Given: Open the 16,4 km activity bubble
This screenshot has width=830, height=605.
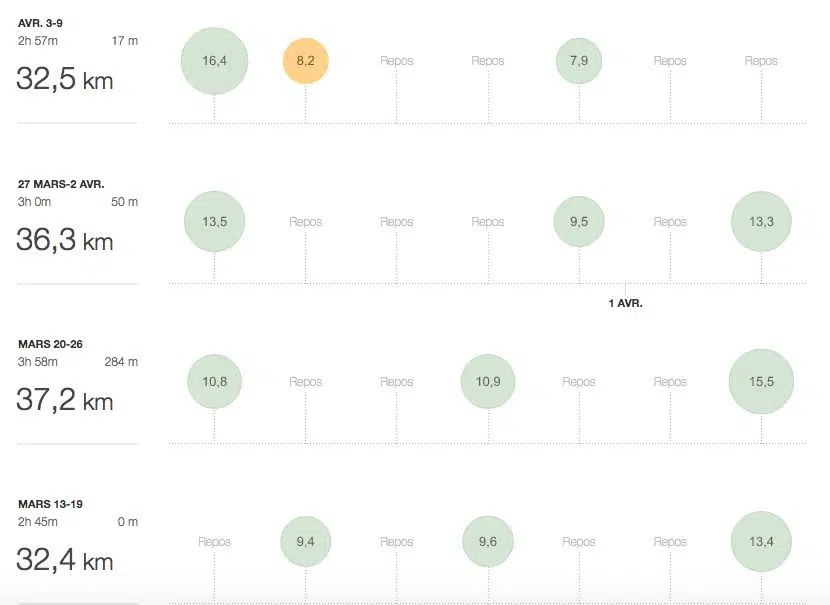Looking at the screenshot, I should pyautogui.click(x=214, y=61).
